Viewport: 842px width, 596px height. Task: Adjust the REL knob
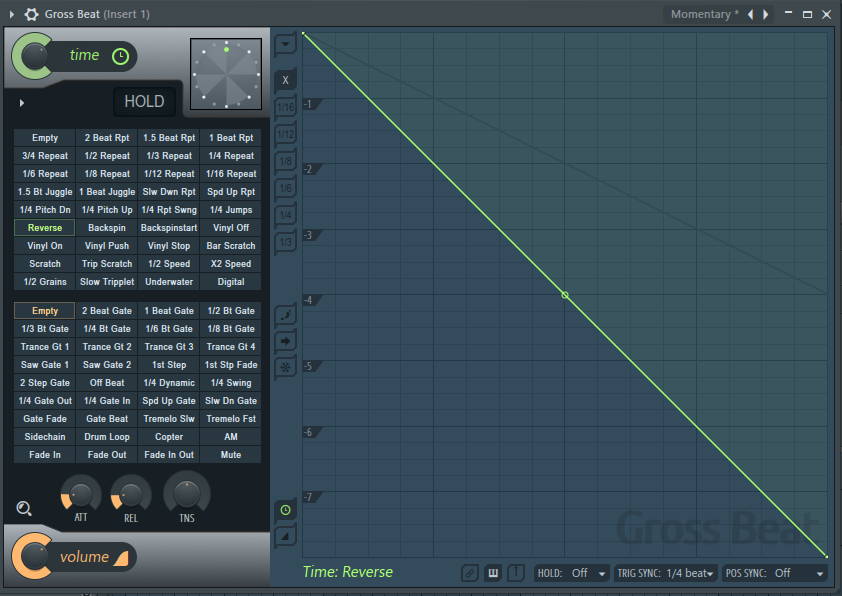coord(131,494)
